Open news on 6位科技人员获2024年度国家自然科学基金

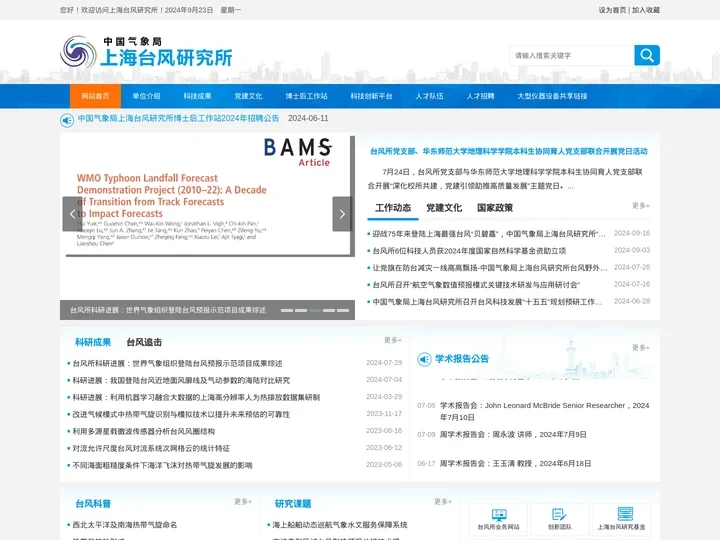469,251
